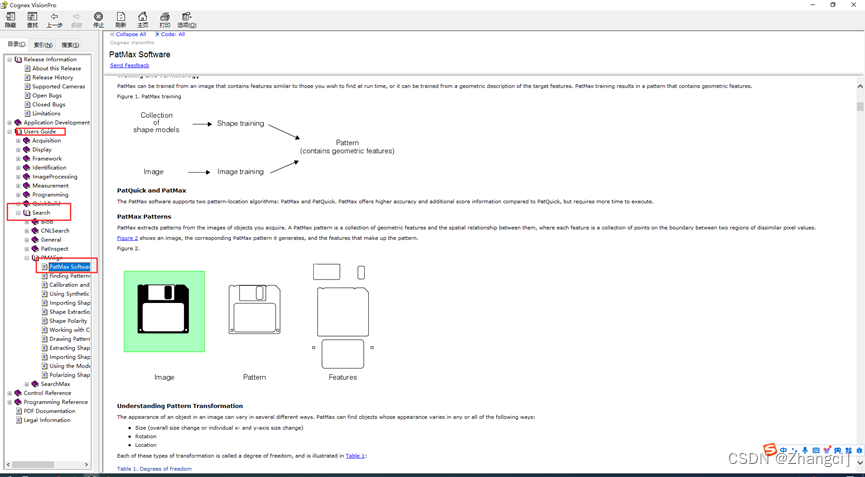Open the Drawing Pattern topic
Screen dimensions: 865x477
(x=70, y=339)
